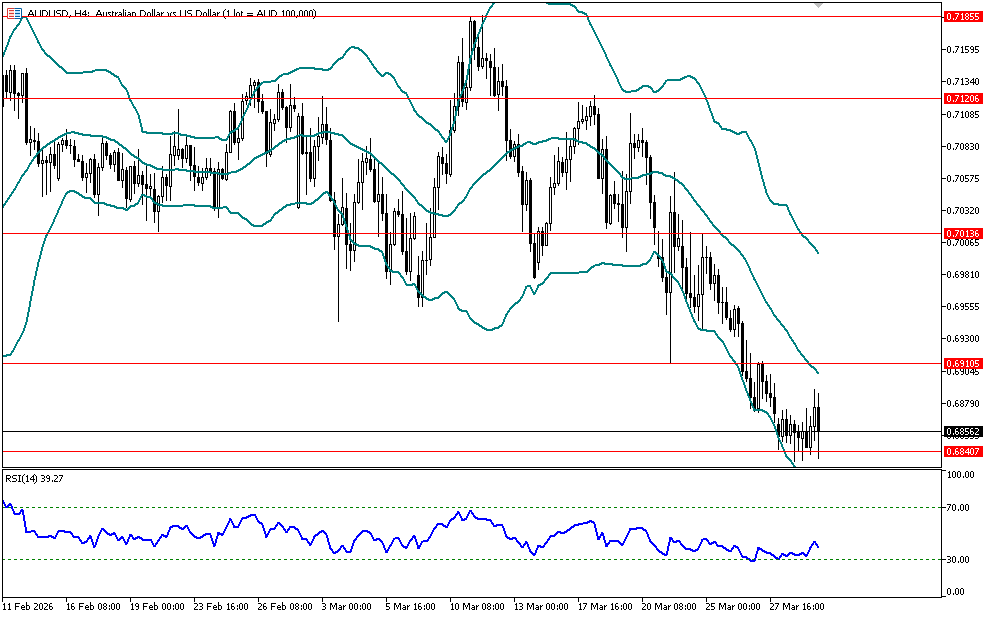Select the red 0.71855 price level tag
994x618 pixels.
tap(963, 17)
